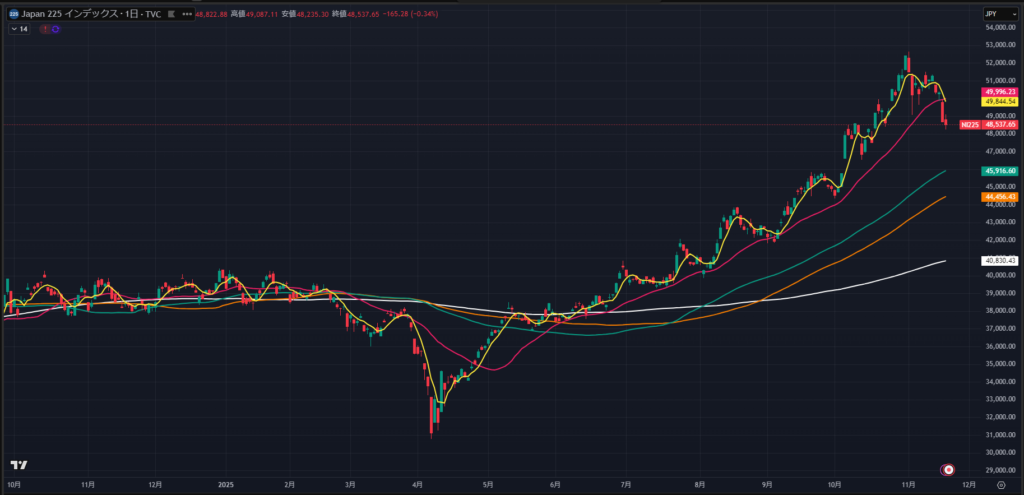
Task: Click the Japan 225 symbol logo icon
Action: pyautogui.click(x=11, y=15)
